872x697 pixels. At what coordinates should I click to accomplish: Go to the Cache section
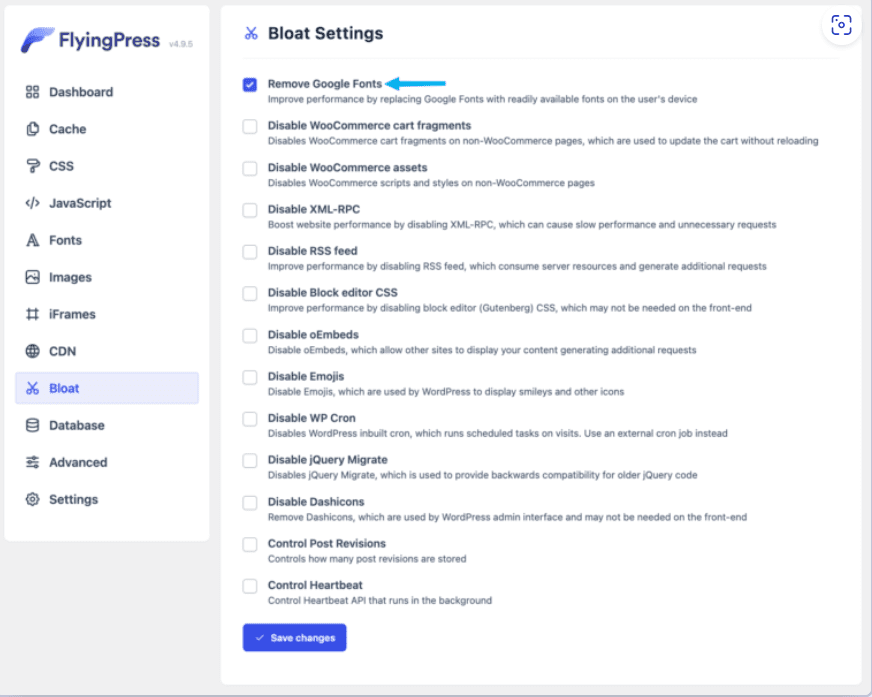coord(107,129)
